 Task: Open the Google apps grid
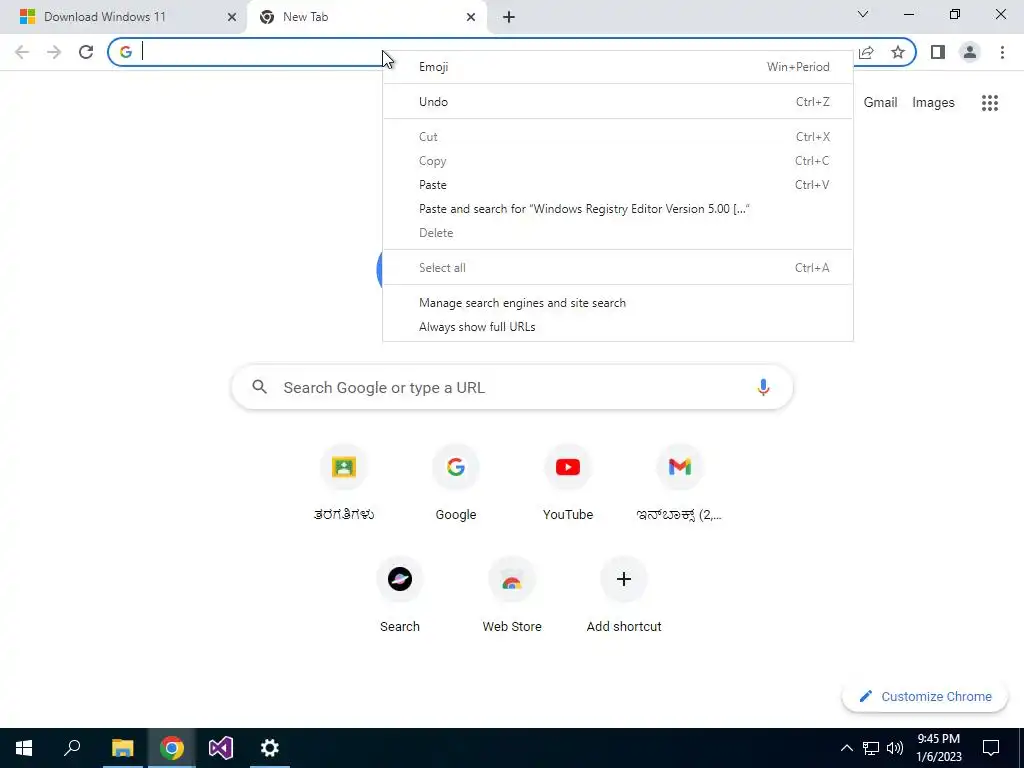990,103
